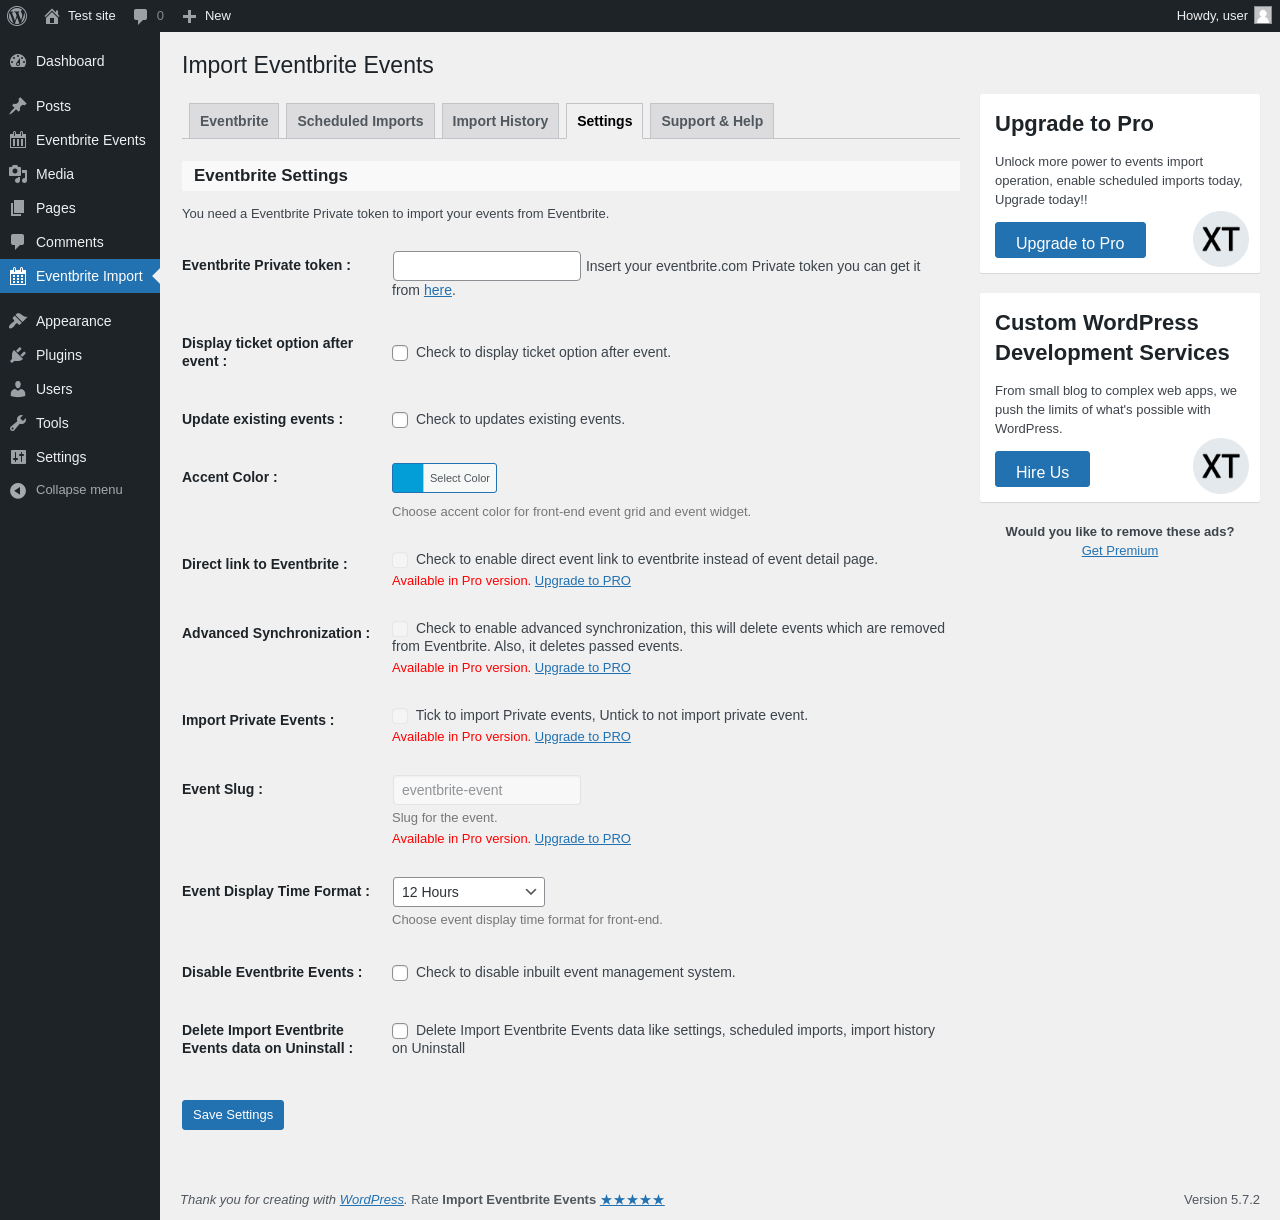The height and width of the screenshot is (1220, 1280).
Task: Toggle the Advanced Synchronization checkbox
Action: pos(400,629)
